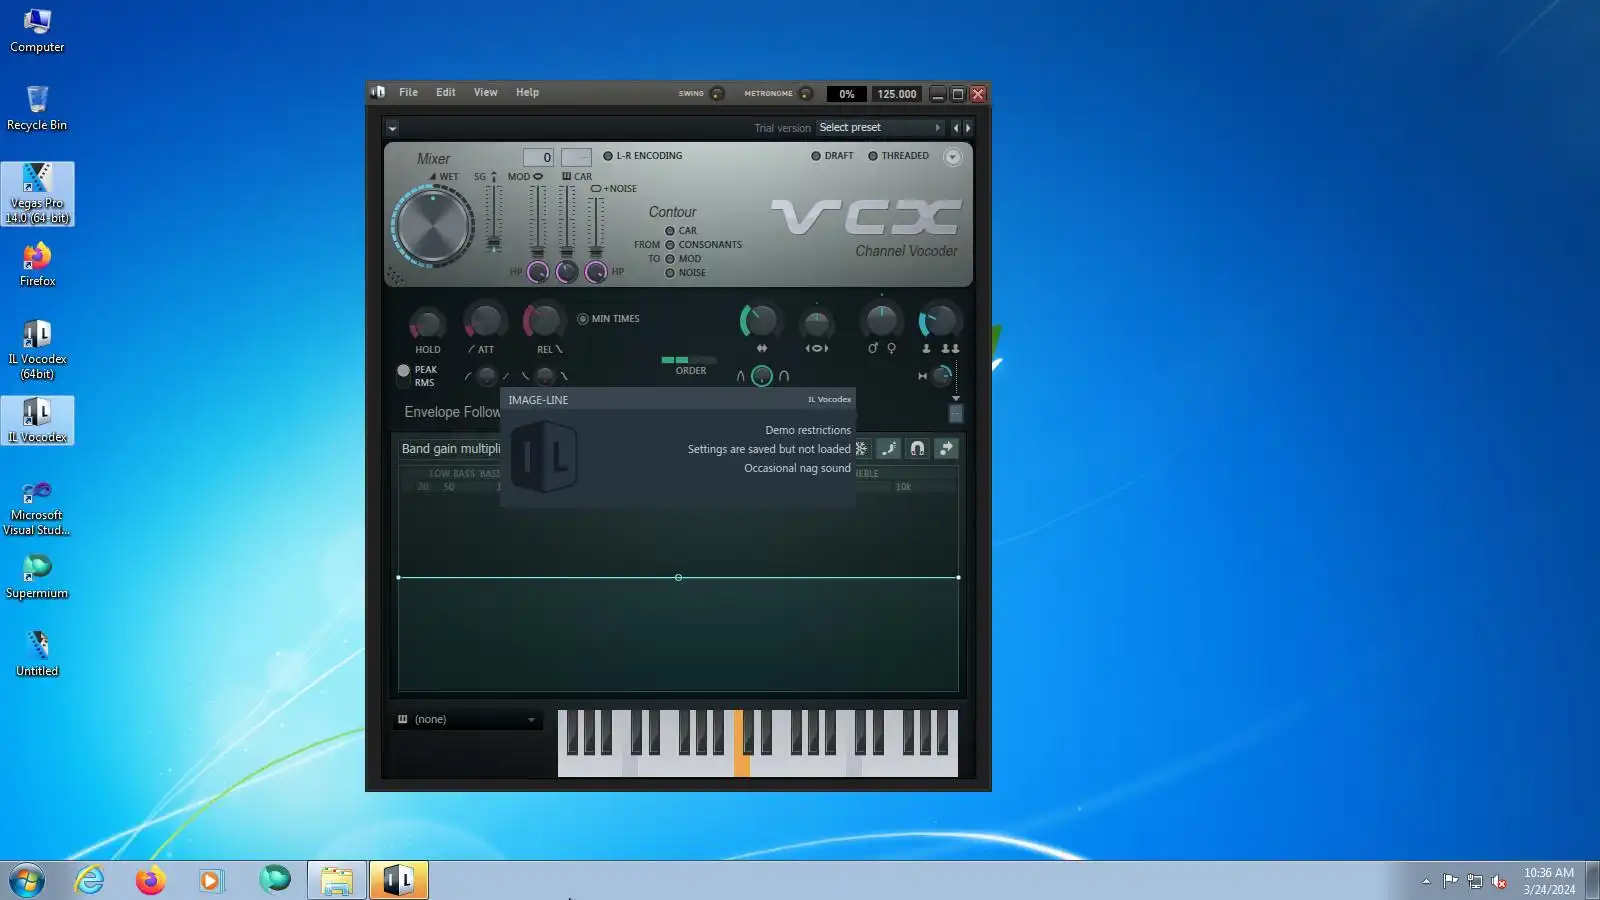Image resolution: width=1600 pixels, height=900 pixels.
Task: Launch Firefox from the taskbar
Action: (x=150, y=880)
